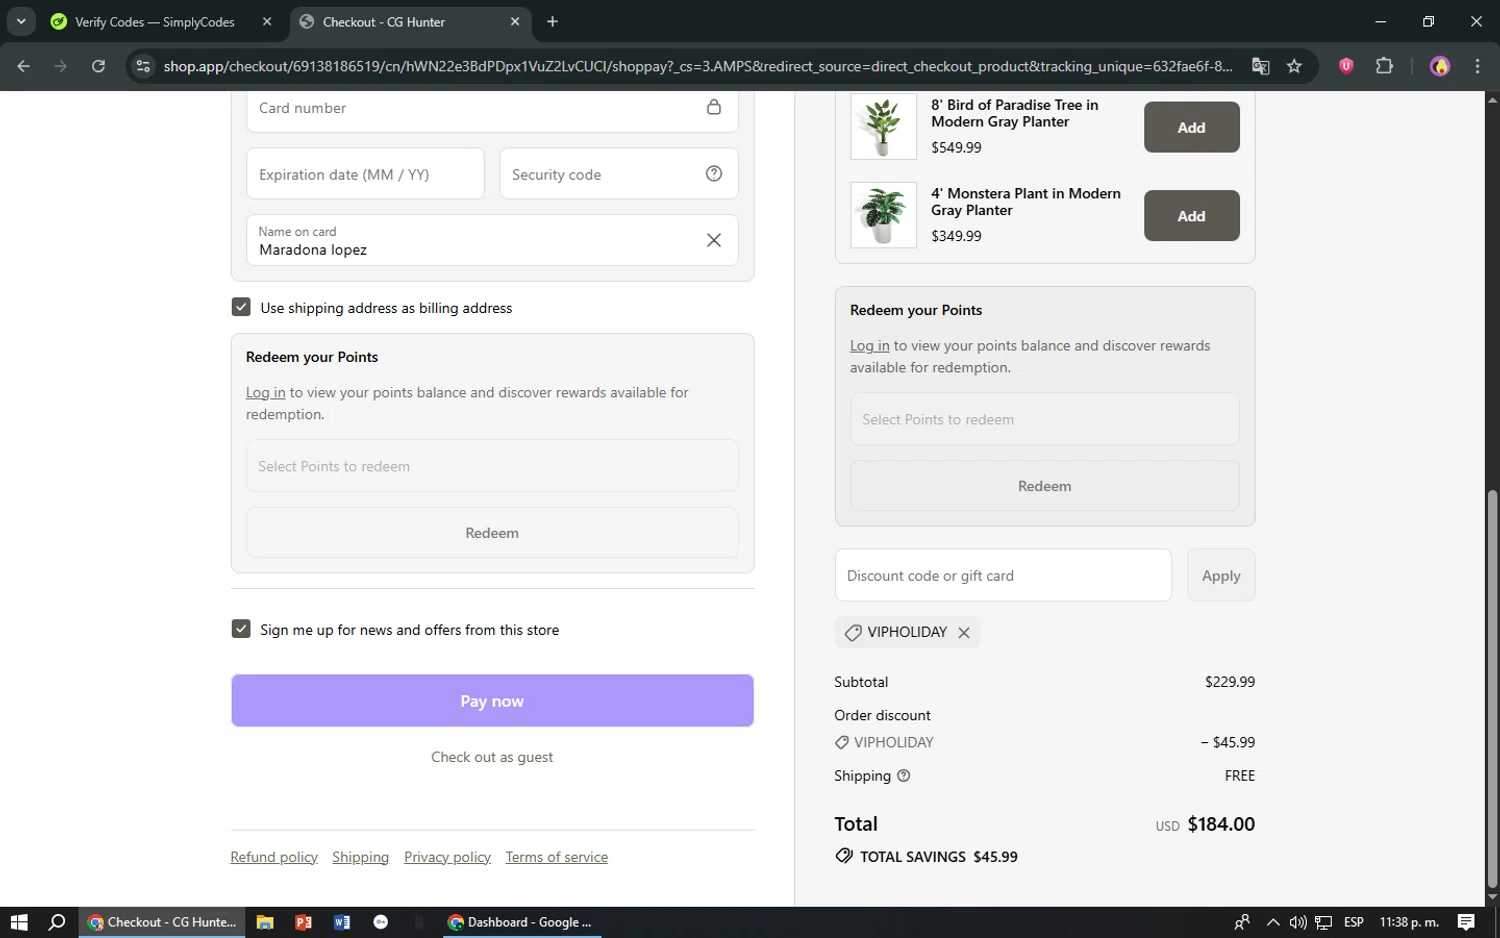Click the TOTAL SAVINGS $45.99 text
This screenshot has width=1500, height=938.
click(938, 857)
